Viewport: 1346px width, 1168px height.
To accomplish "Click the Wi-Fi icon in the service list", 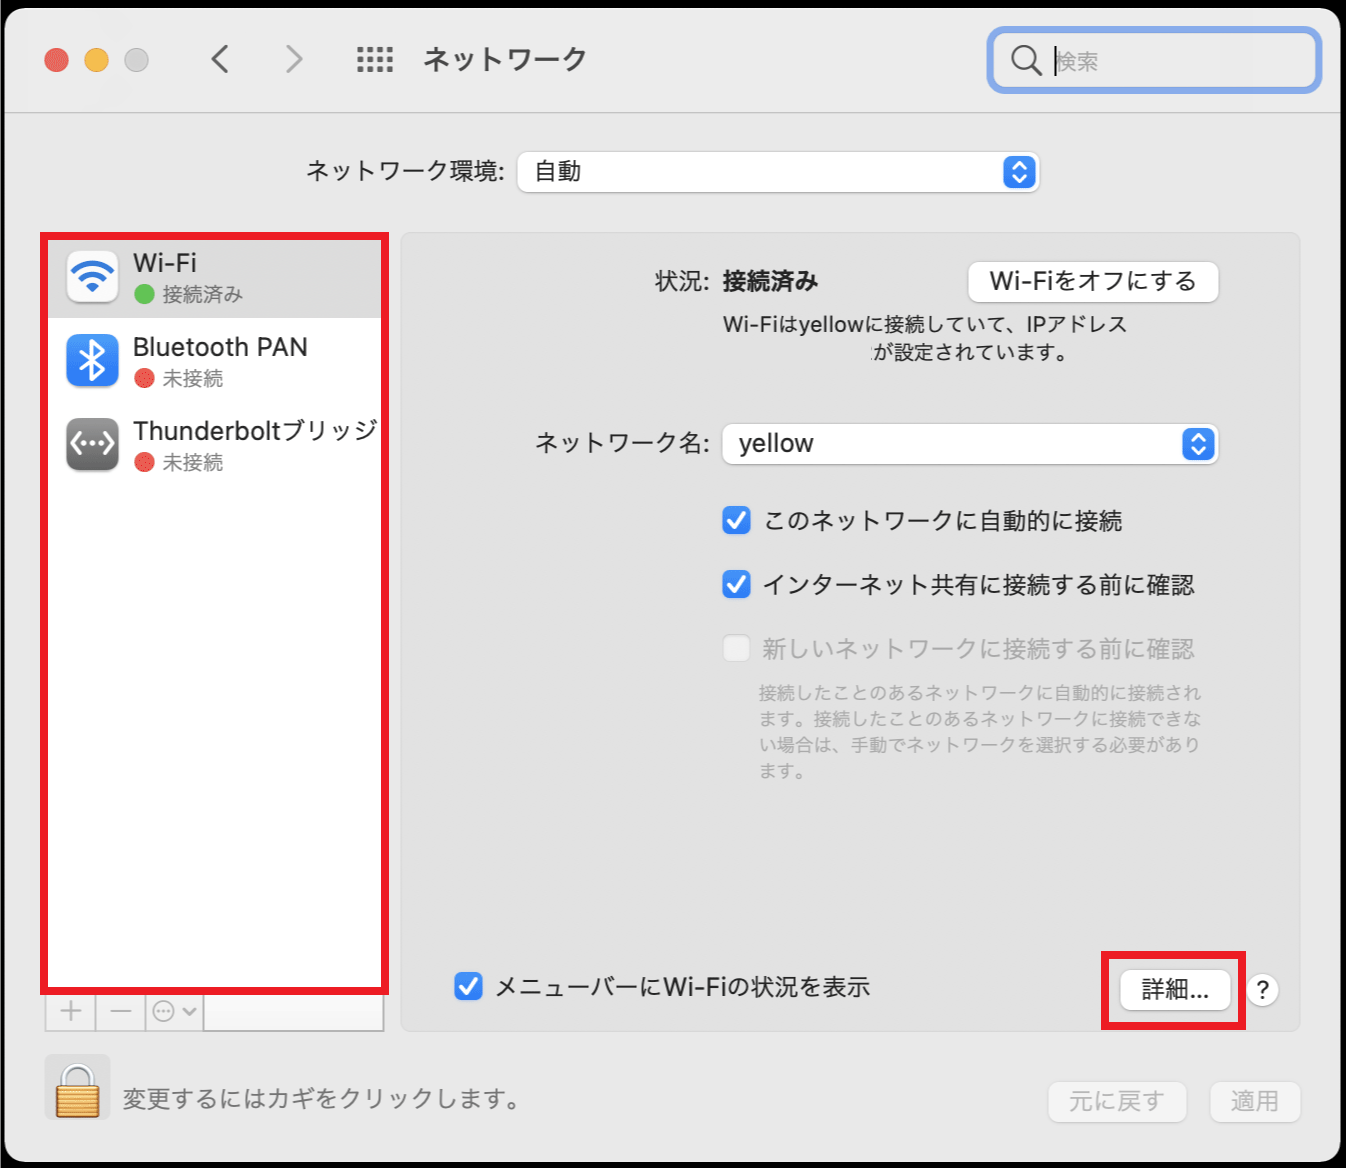I will click(92, 276).
